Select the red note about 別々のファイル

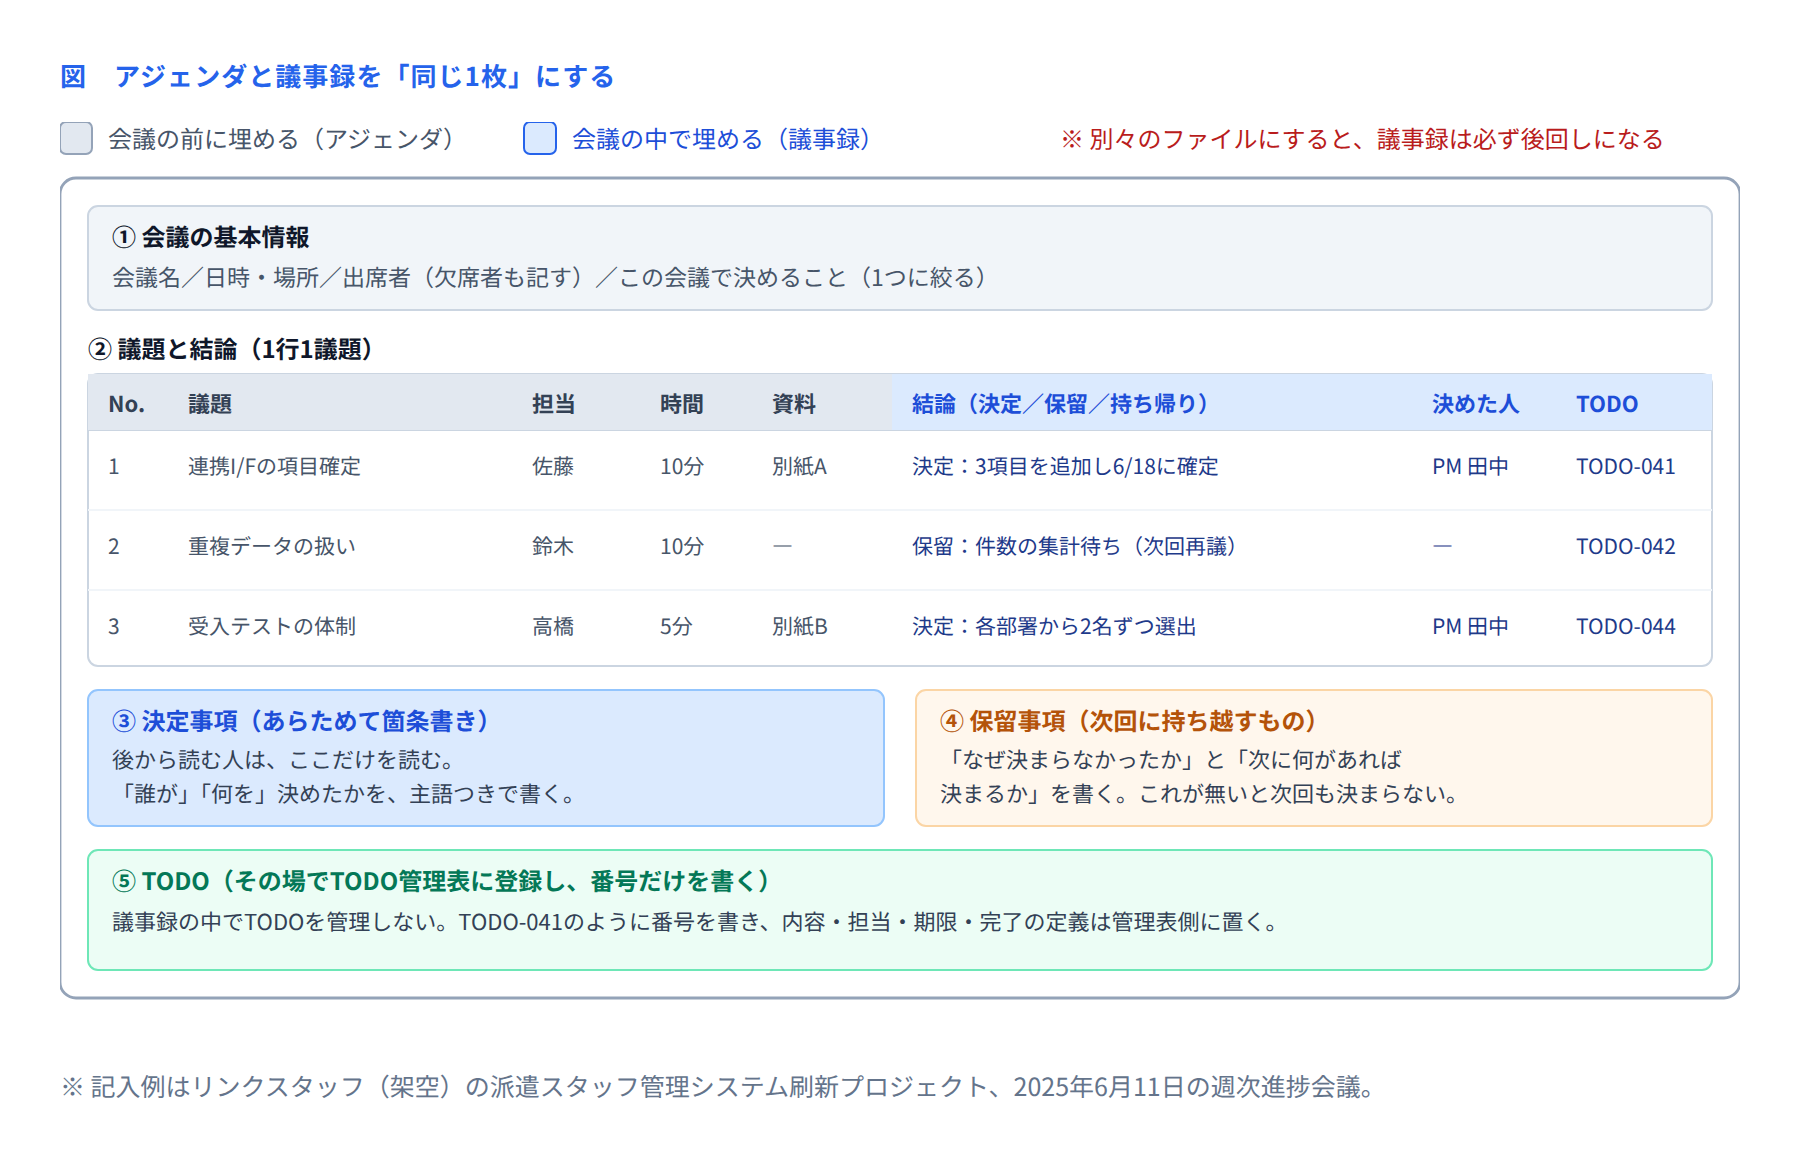coord(1362,139)
